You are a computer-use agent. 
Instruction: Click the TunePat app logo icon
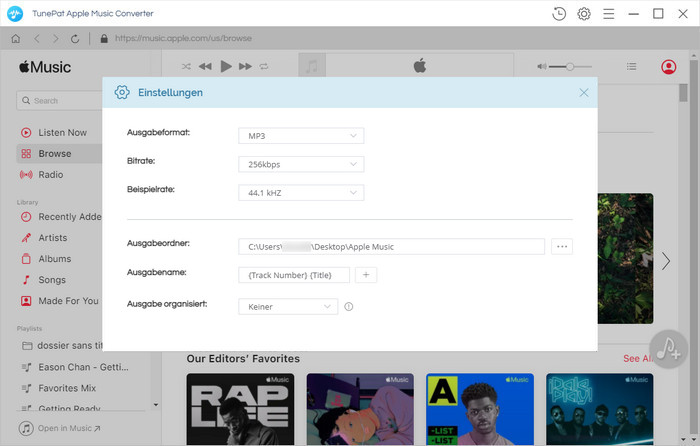tap(15, 14)
